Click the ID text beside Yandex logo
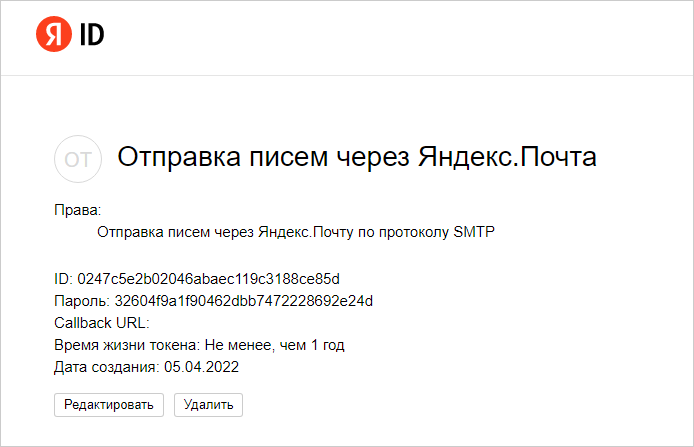The width and height of the screenshot is (694, 447). 92,36
